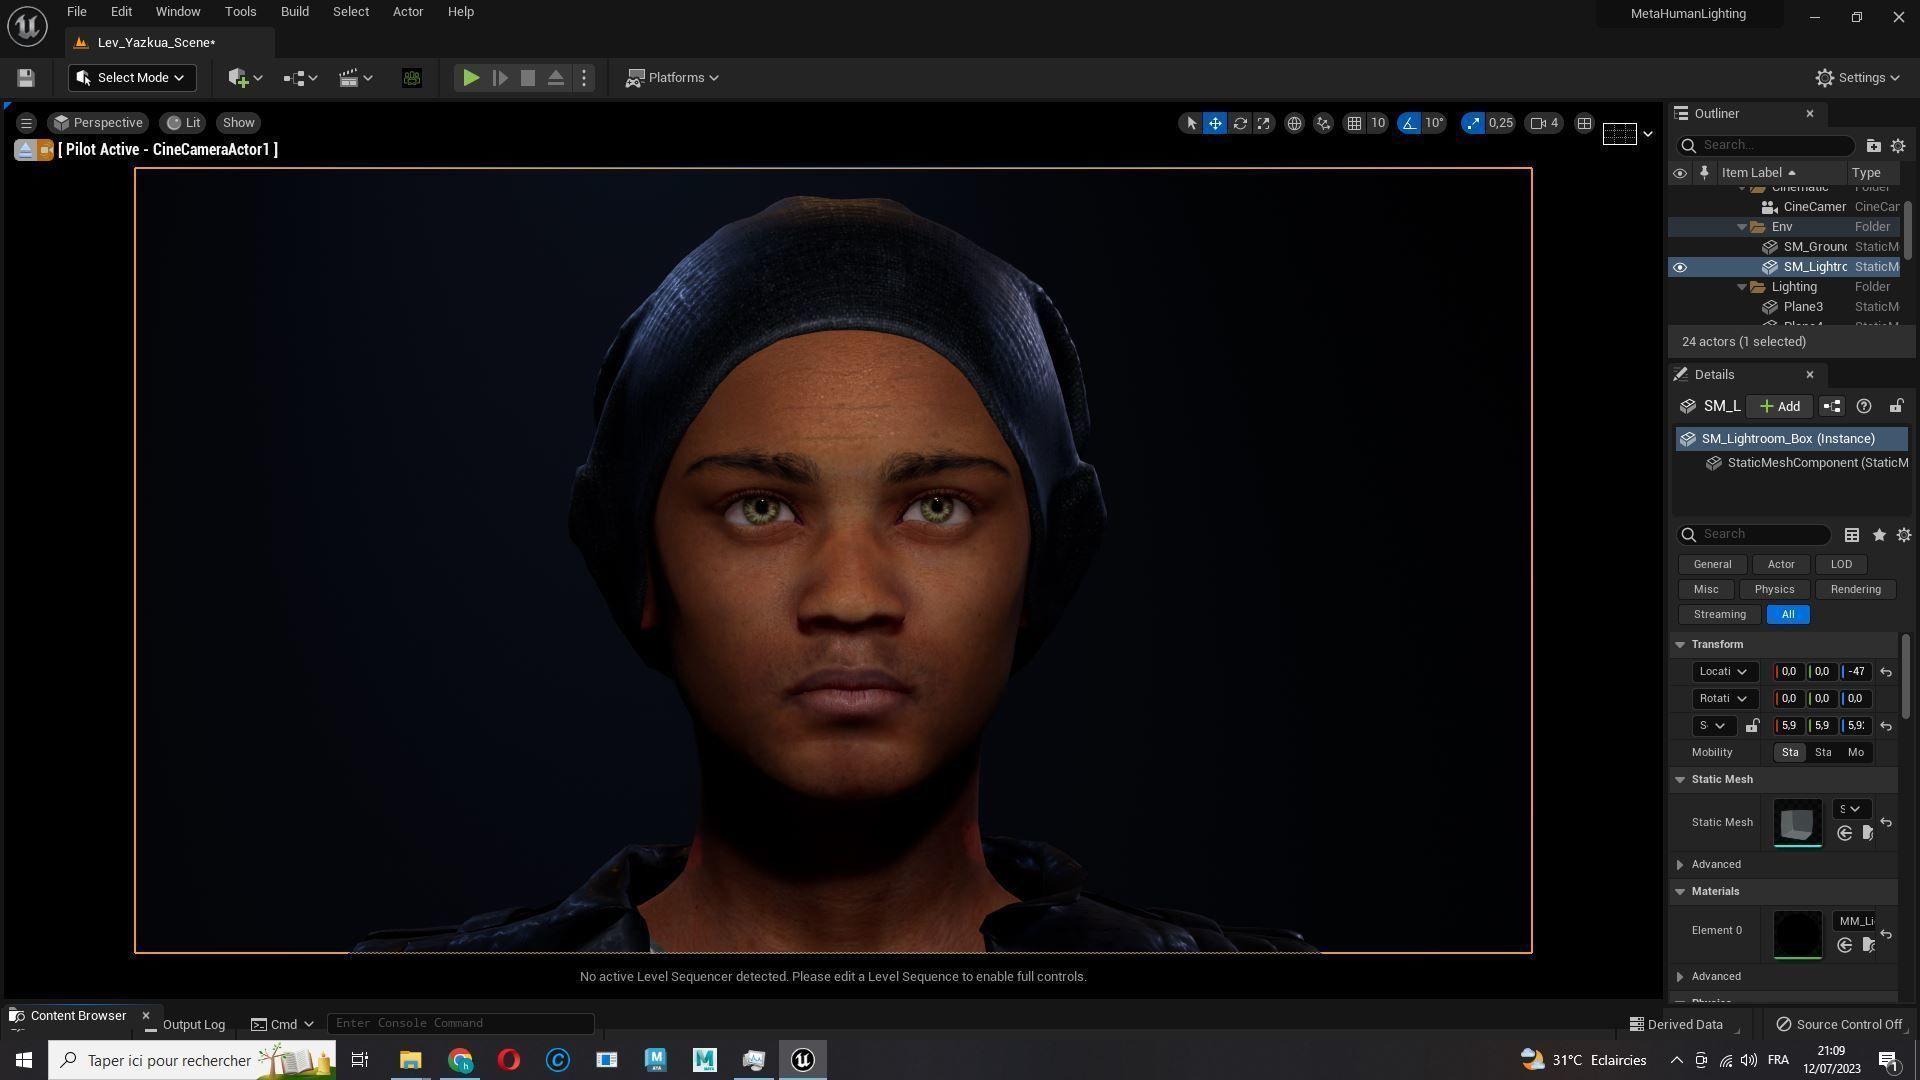
Task: Set Mobility to Movable
Action: pyautogui.click(x=1855, y=752)
